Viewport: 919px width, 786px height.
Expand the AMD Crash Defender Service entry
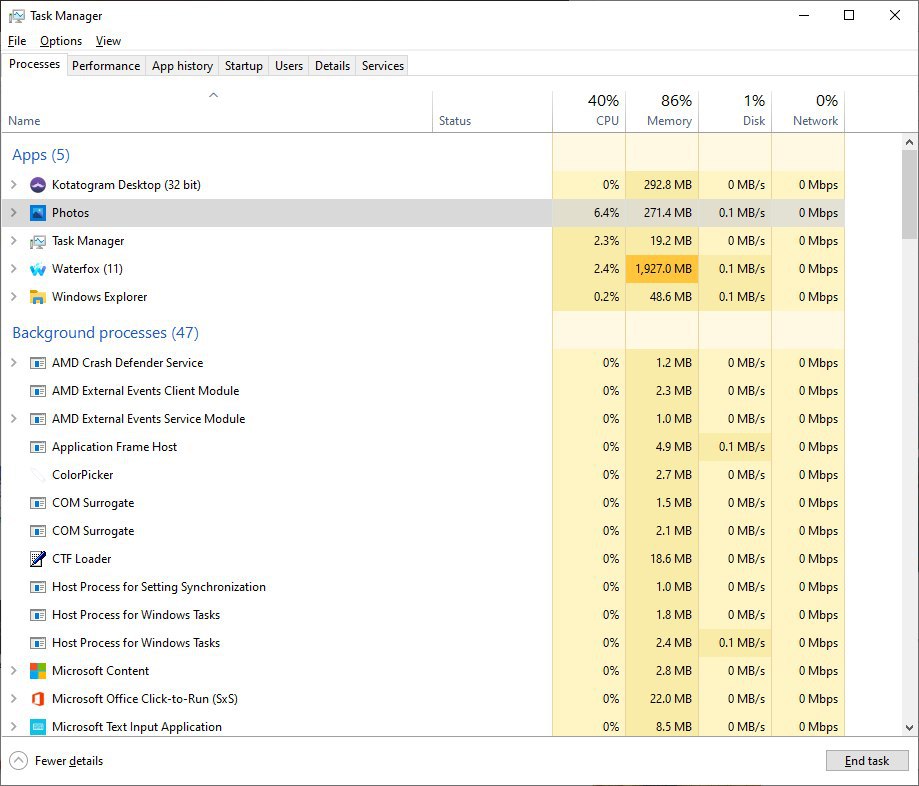tap(13, 363)
